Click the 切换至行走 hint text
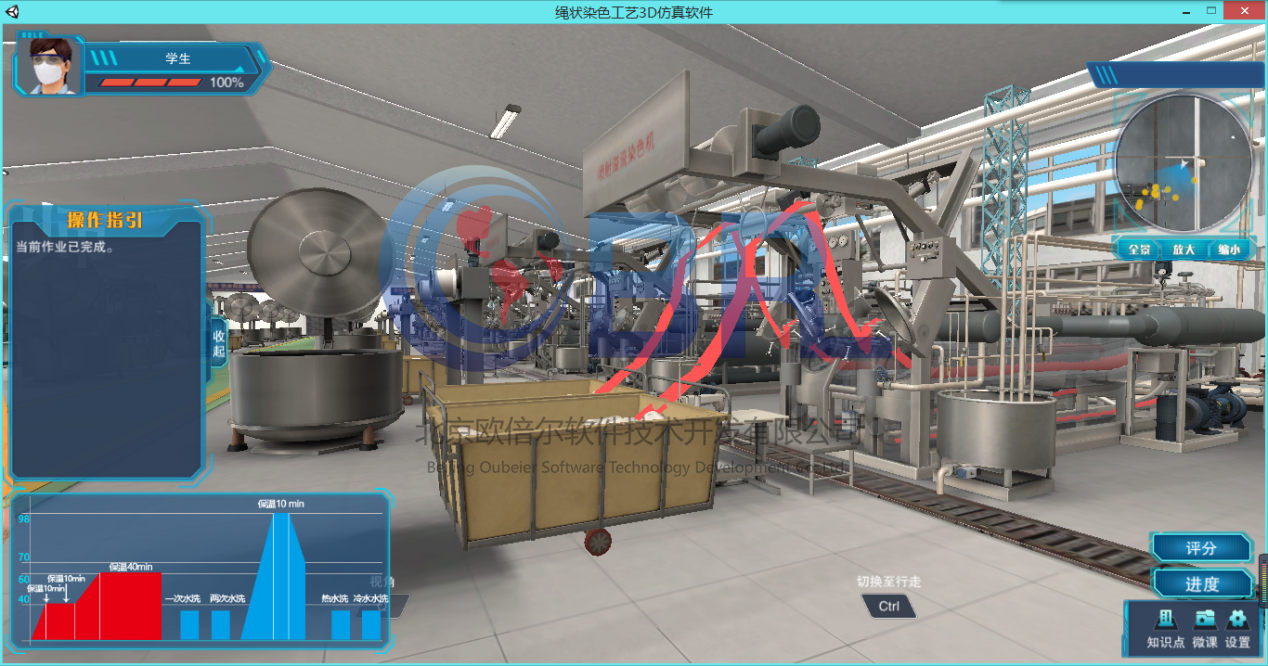Screen dimensions: 1268x666 pyautogui.click(x=888, y=582)
